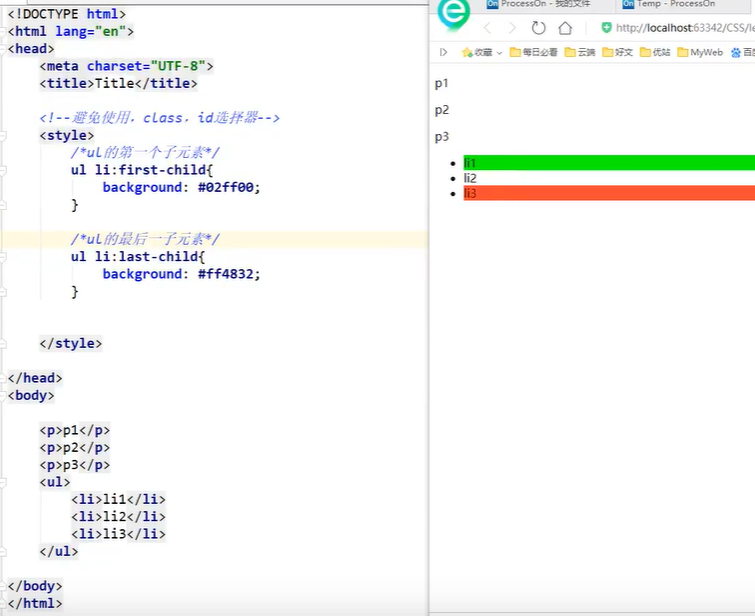Viewport: 755px width, 616px height.
Task: Click the </head> closing tag
Action: [x=35, y=378]
